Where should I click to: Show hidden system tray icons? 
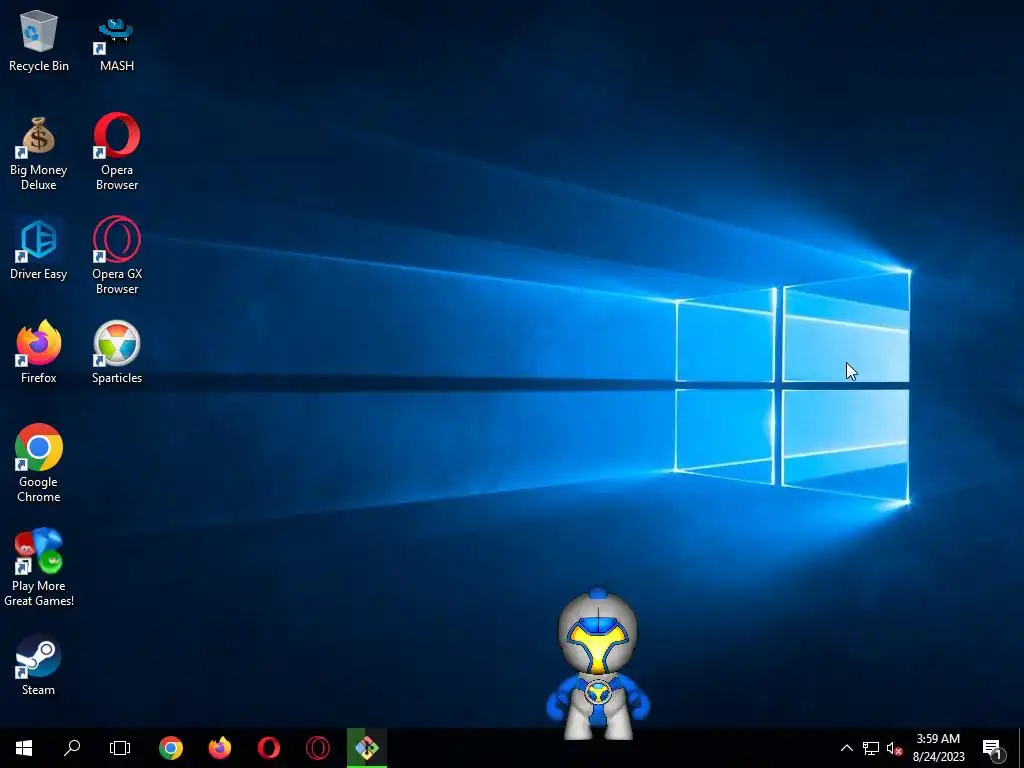tap(846, 748)
